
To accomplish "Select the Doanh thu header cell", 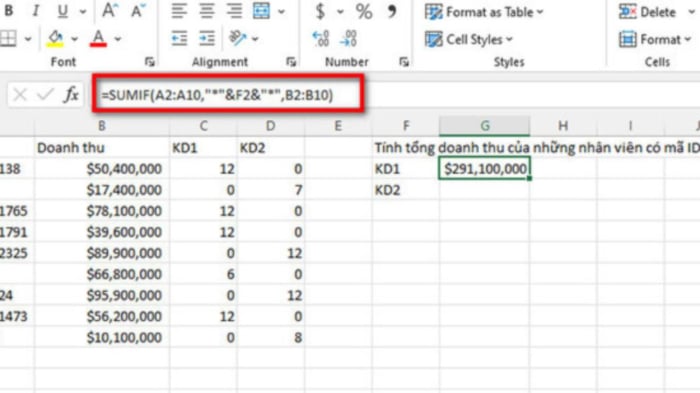I will tap(102, 148).
